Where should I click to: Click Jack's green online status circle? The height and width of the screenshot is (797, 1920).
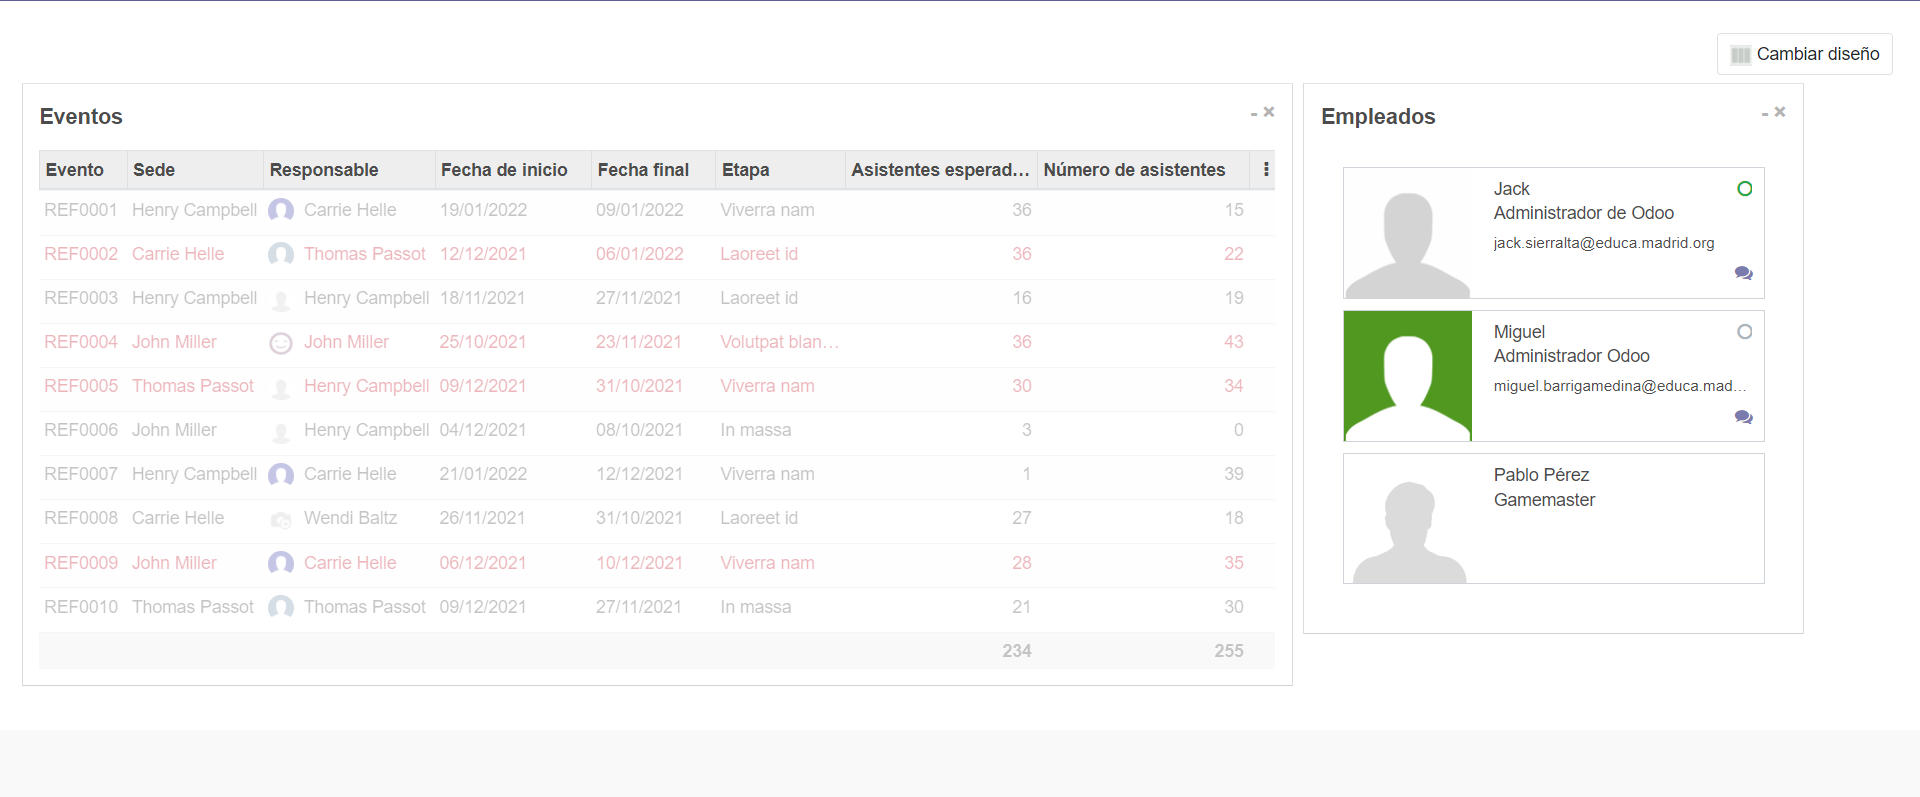coord(1744,189)
